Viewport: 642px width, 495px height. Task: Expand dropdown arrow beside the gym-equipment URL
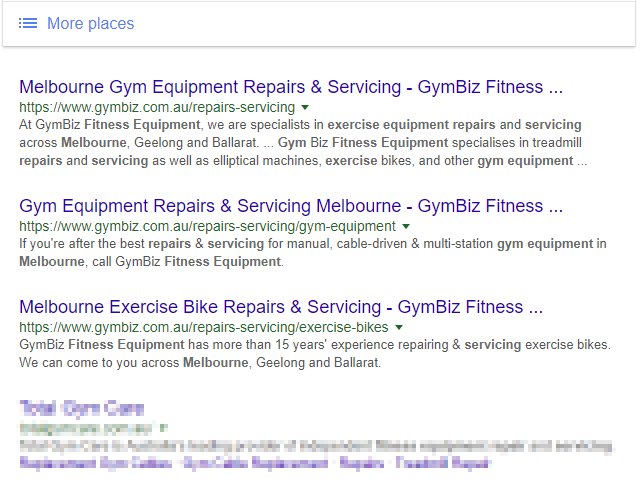point(406,227)
